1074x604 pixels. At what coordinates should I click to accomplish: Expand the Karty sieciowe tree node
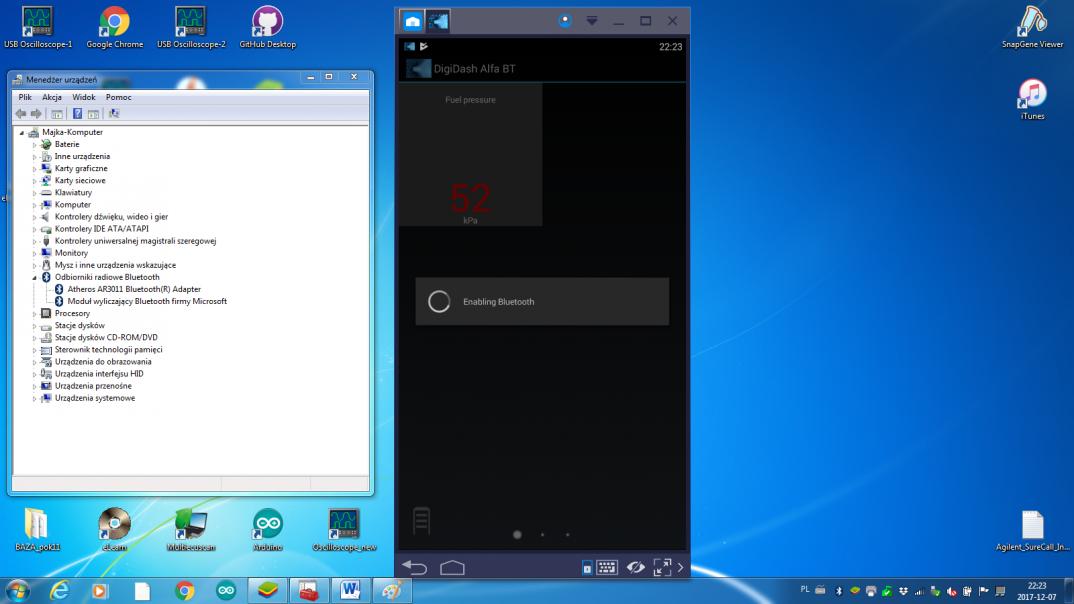(x=34, y=181)
